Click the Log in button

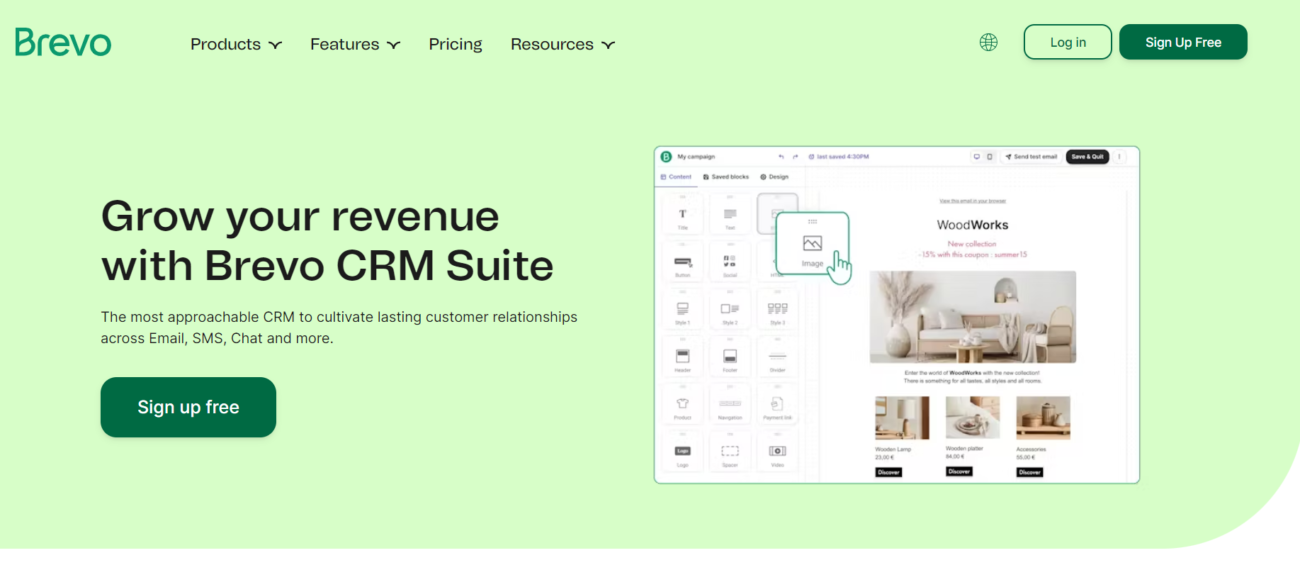coord(1068,42)
